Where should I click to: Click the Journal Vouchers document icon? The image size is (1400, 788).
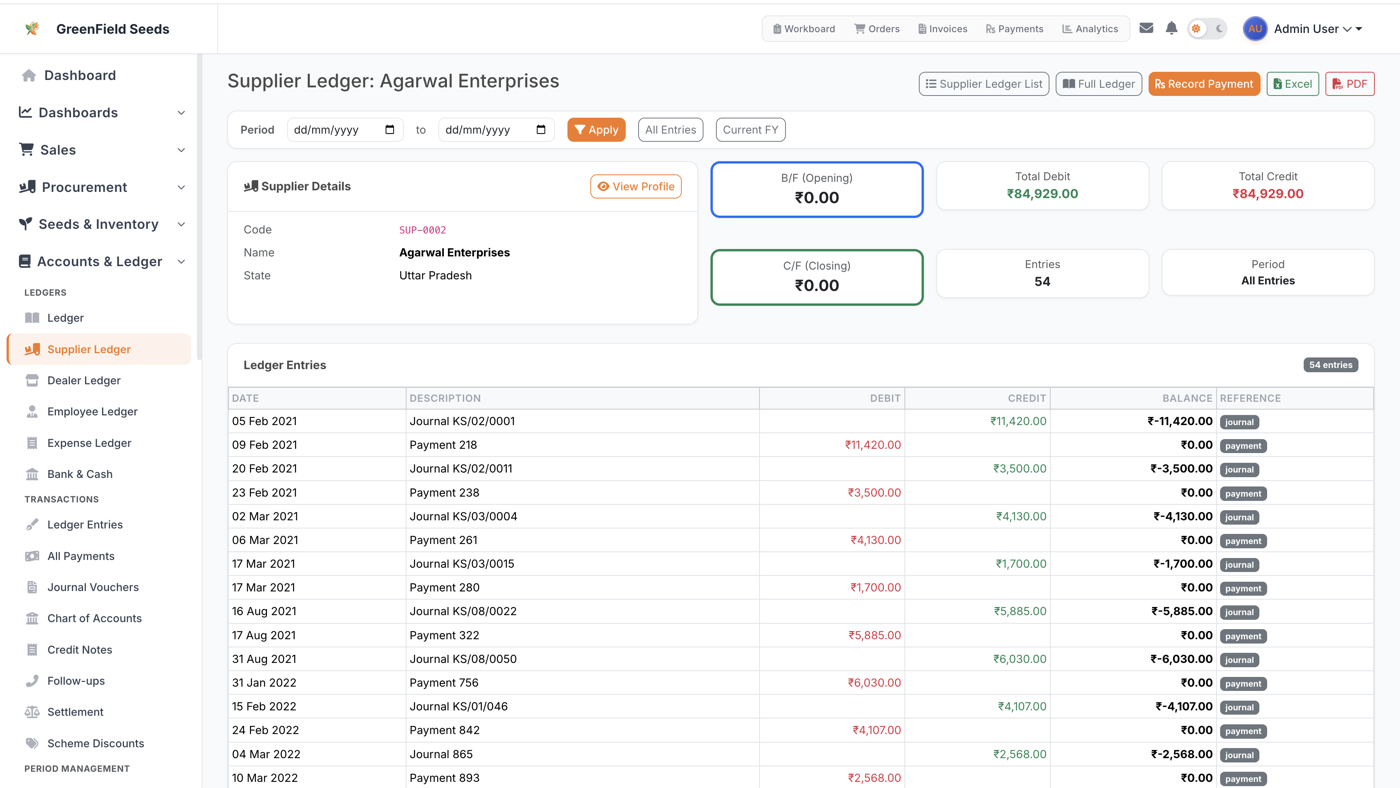coord(32,587)
